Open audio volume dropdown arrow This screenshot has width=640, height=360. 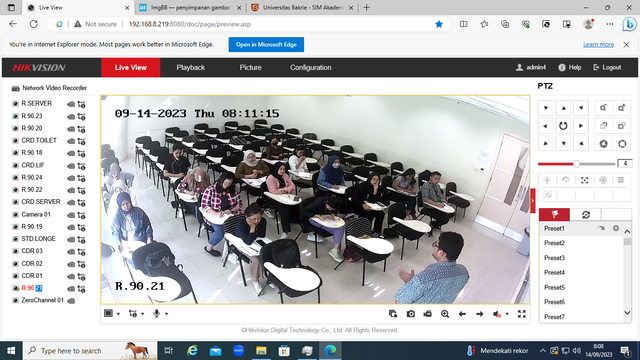[x=507, y=314]
